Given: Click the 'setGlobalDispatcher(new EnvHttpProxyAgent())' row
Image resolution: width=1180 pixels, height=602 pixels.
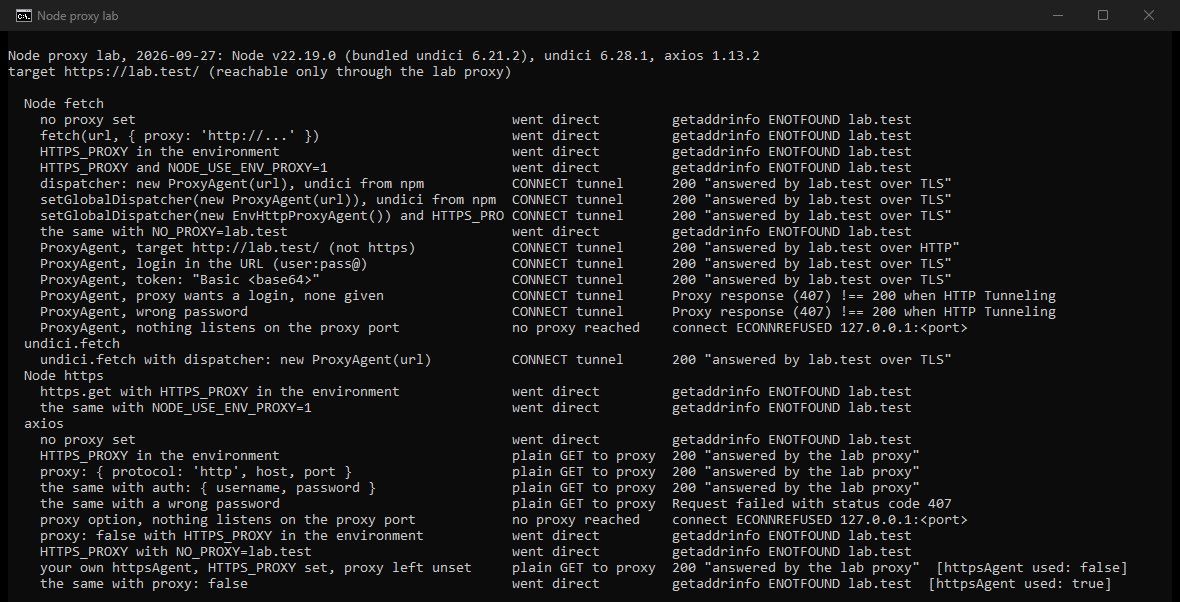Looking at the screenshot, I should [496, 216].
